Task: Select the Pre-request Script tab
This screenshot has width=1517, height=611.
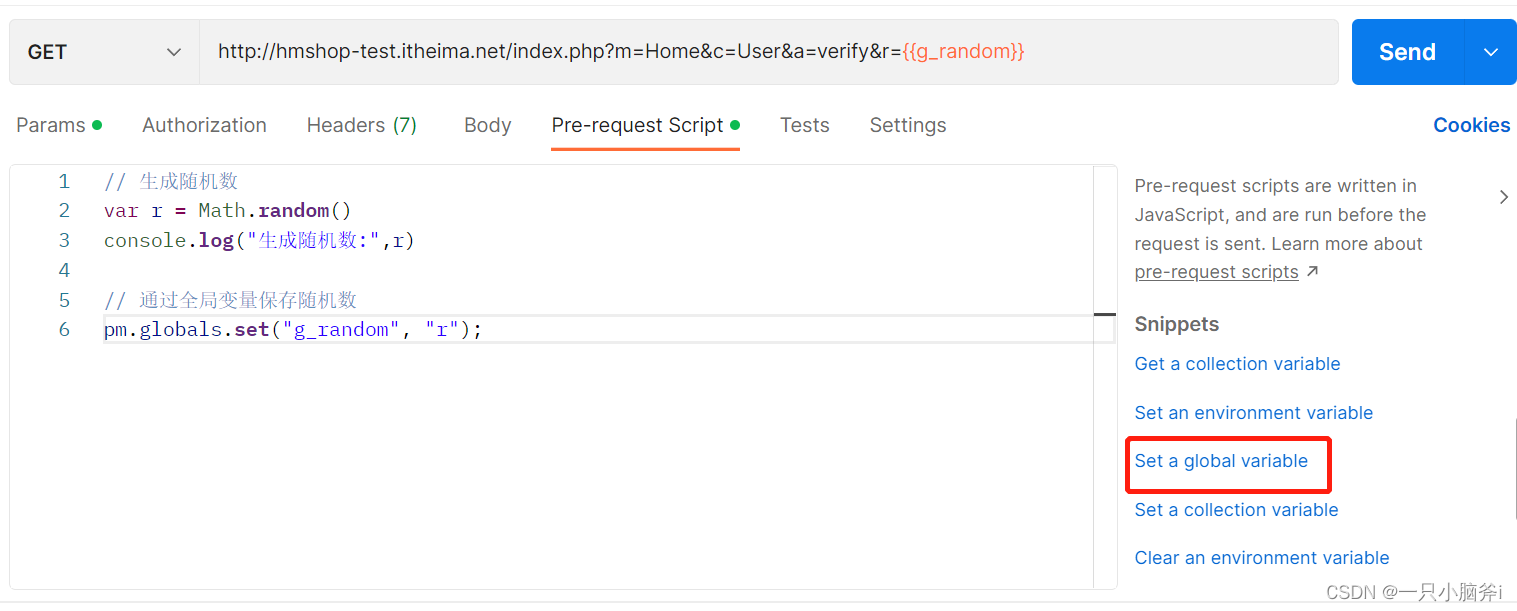Action: pos(645,125)
